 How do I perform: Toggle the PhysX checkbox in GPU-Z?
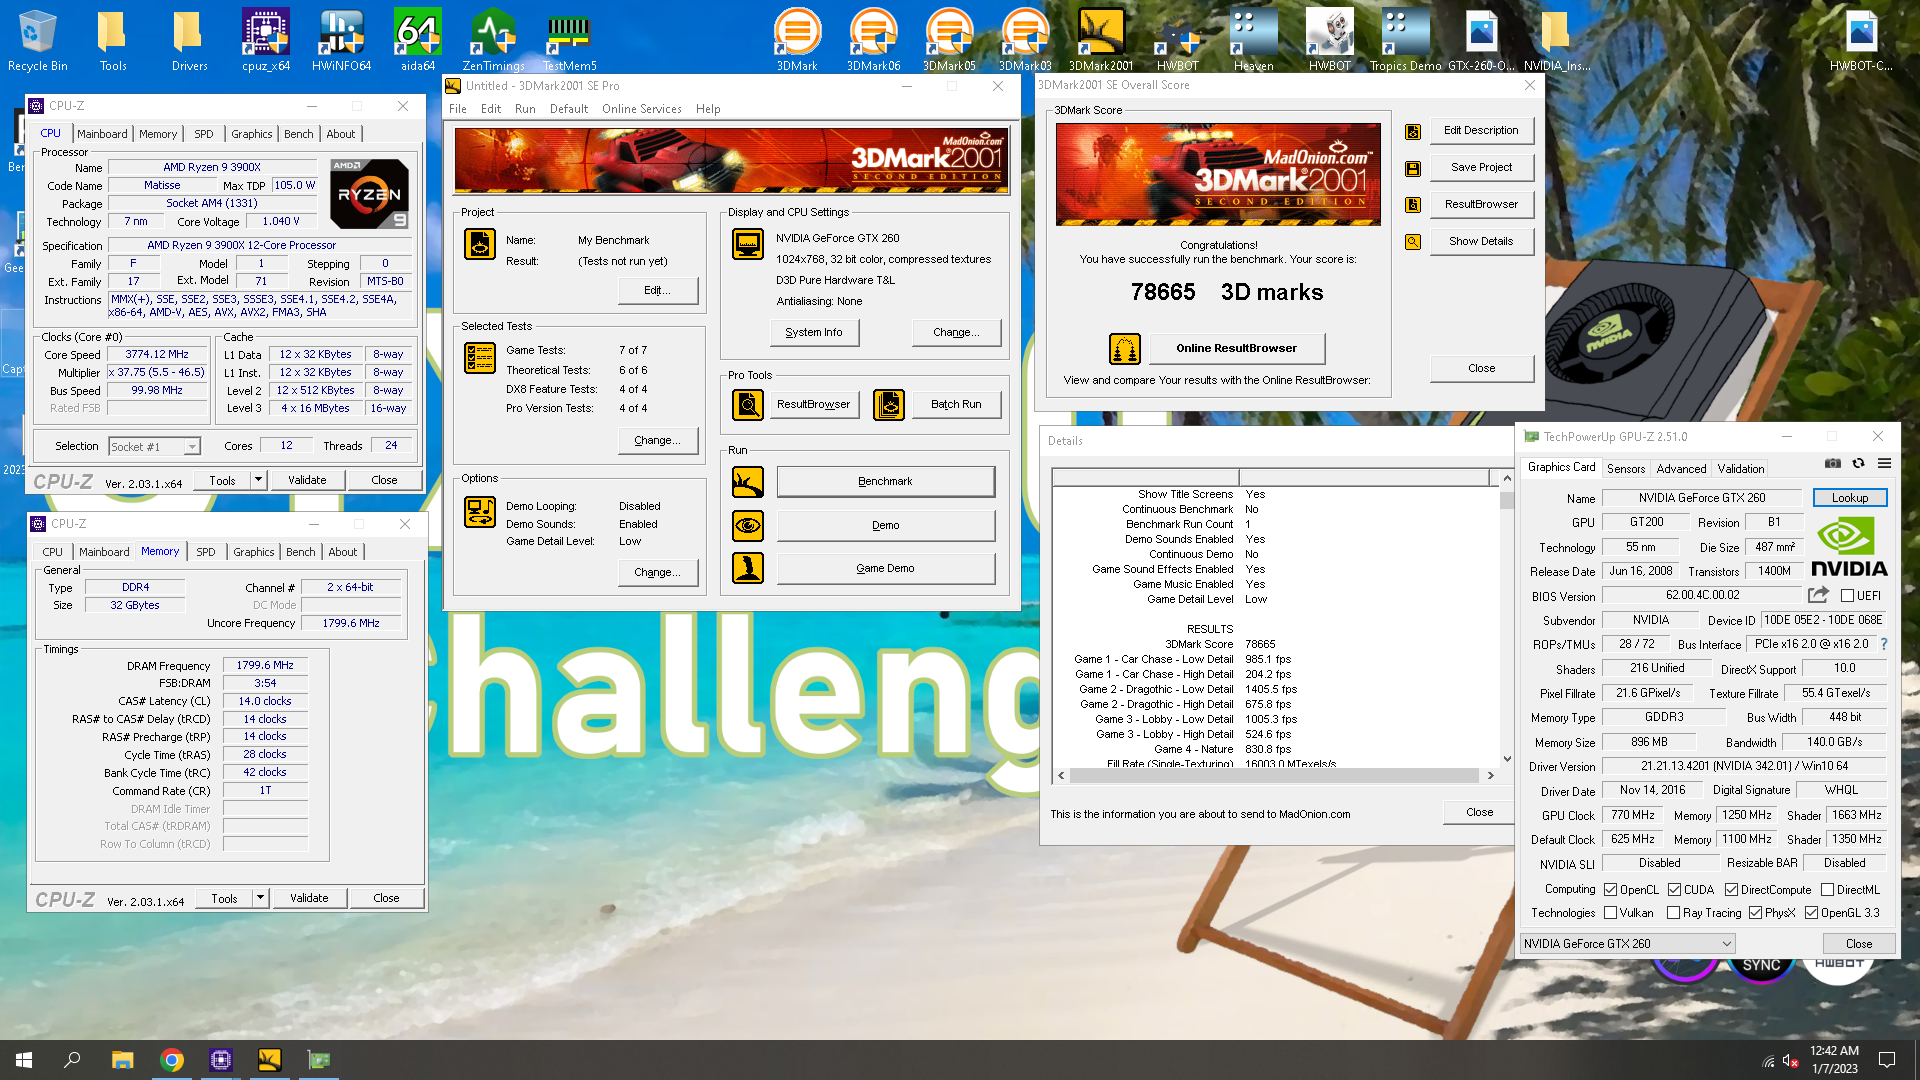tap(1755, 913)
